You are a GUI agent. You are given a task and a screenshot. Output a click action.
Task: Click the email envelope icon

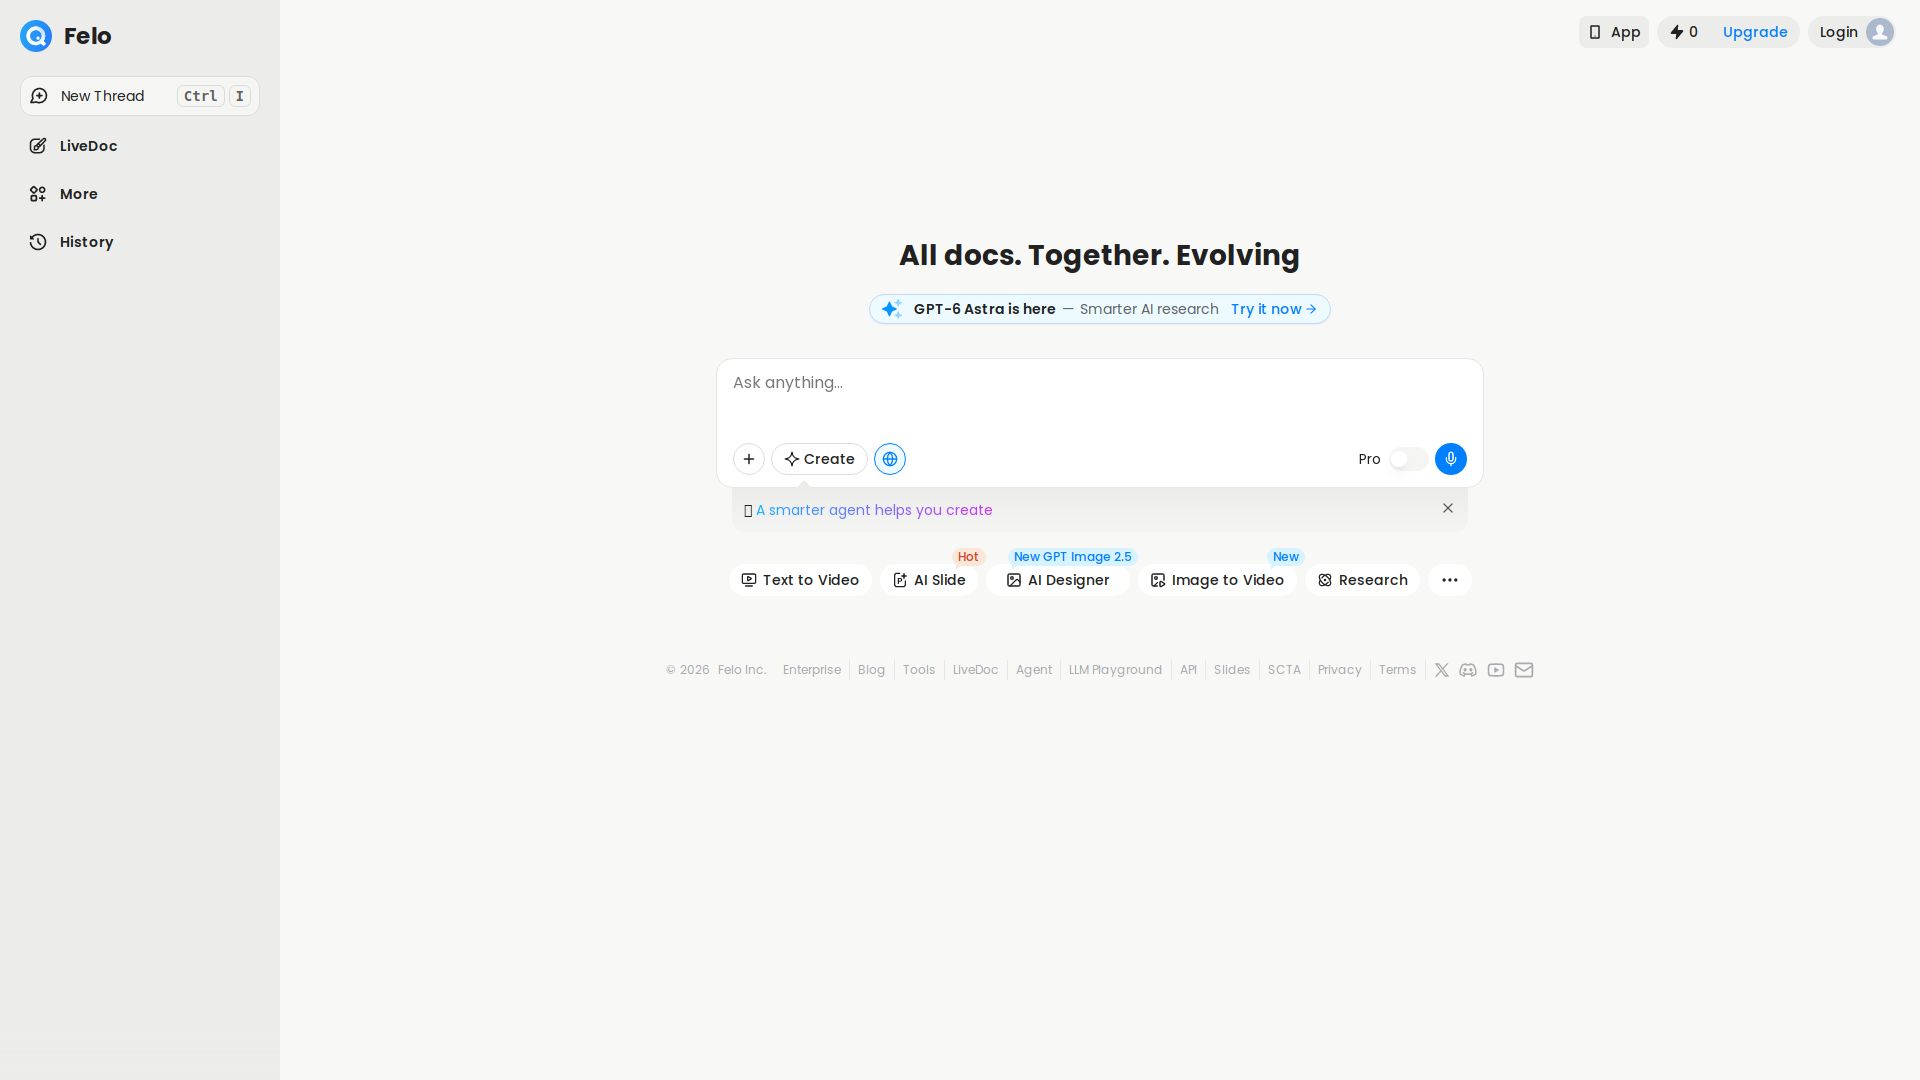pyautogui.click(x=1524, y=670)
